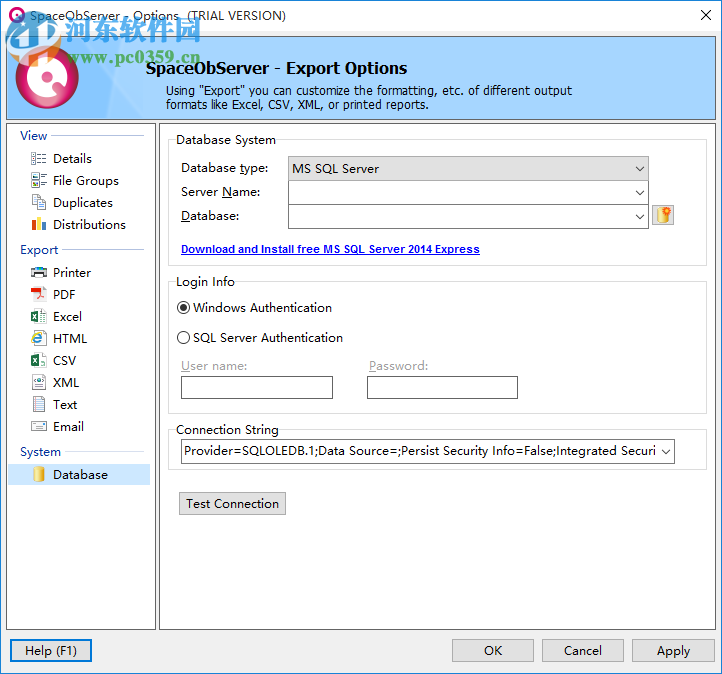Click the Details list icon
This screenshot has height=674, width=722.
coord(39,159)
